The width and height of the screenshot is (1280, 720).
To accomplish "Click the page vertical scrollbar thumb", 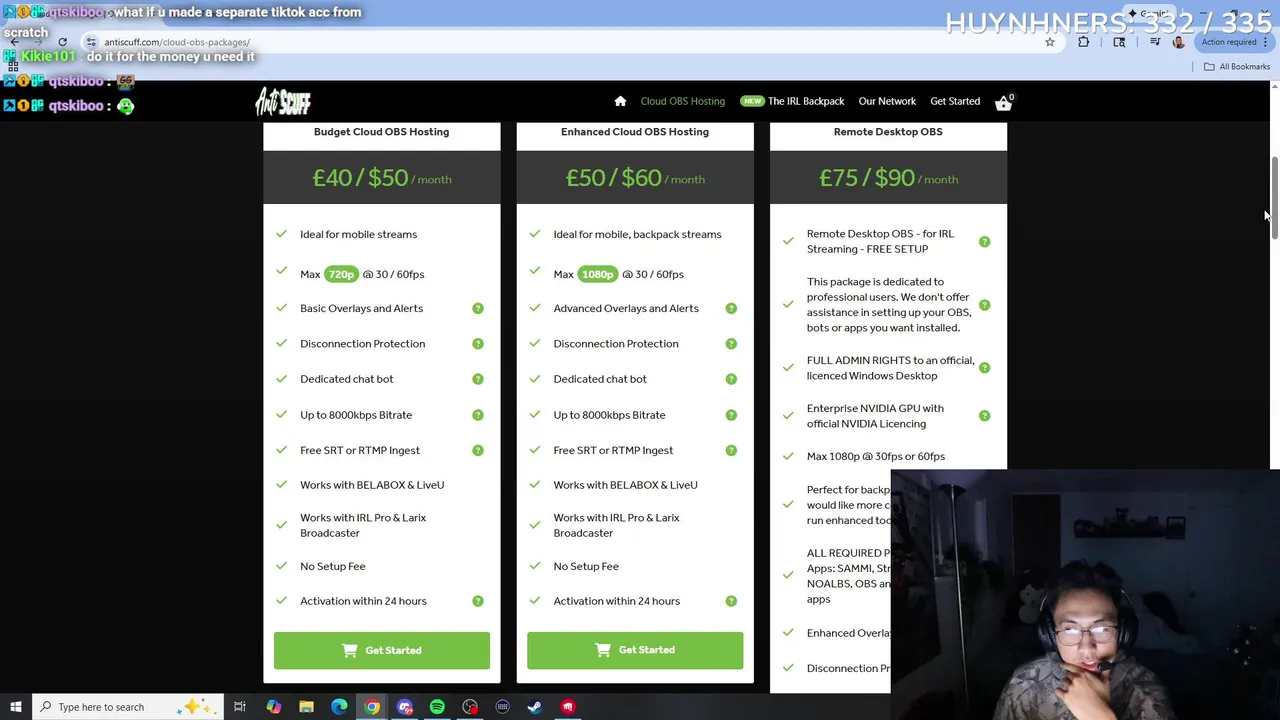I will pos(1273,198).
